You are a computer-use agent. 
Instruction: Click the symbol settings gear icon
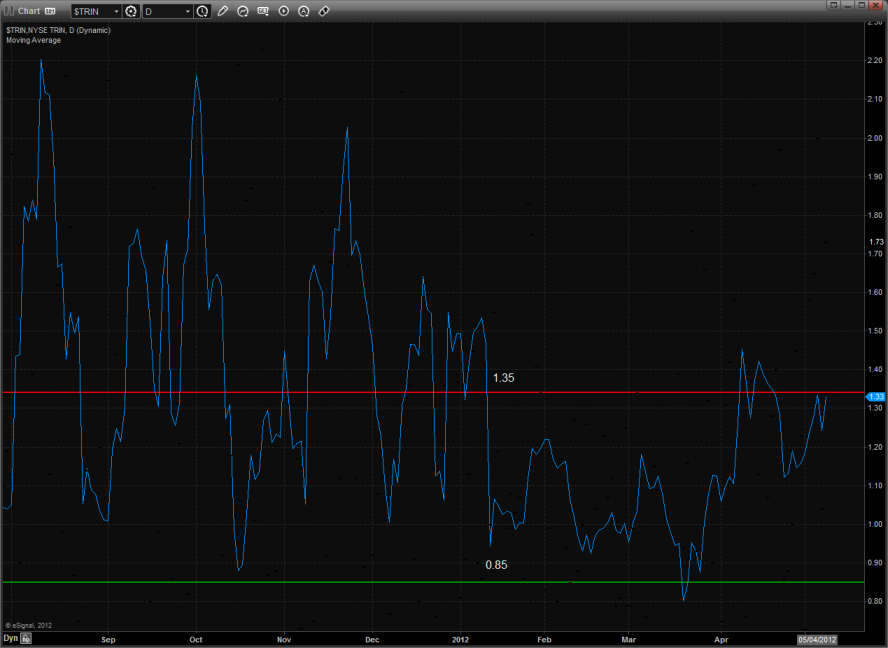pos(131,11)
